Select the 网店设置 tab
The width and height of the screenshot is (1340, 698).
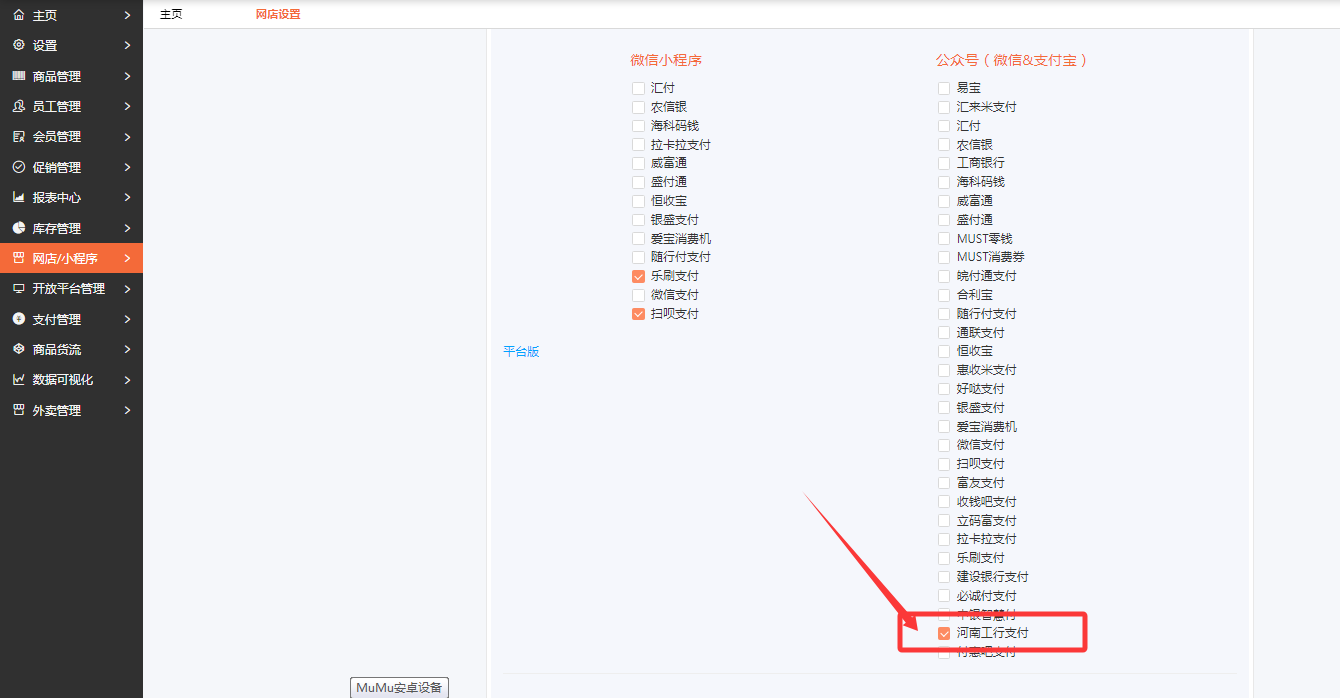tap(277, 15)
